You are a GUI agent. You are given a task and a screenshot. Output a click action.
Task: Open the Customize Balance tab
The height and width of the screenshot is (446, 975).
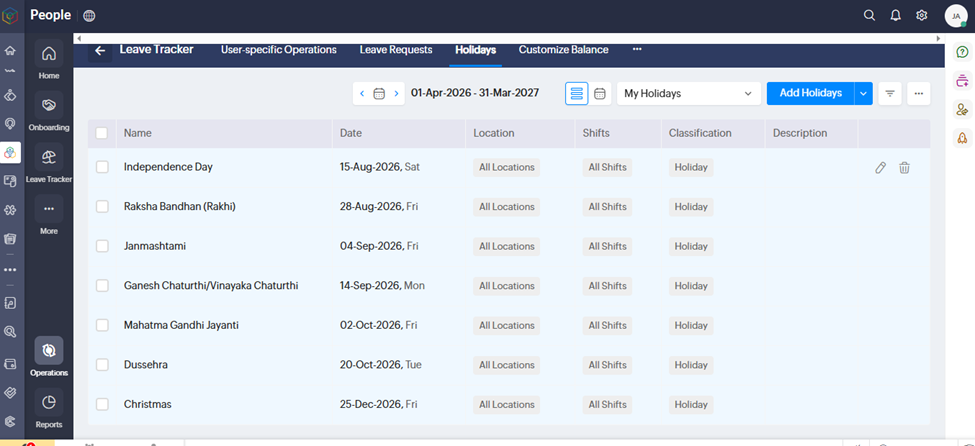tap(563, 50)
